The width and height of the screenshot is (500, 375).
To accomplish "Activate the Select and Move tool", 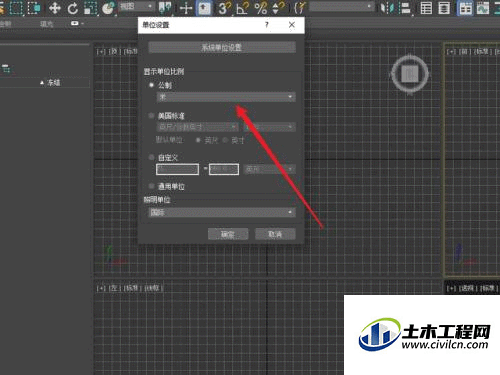I will [x=55, y=8].
